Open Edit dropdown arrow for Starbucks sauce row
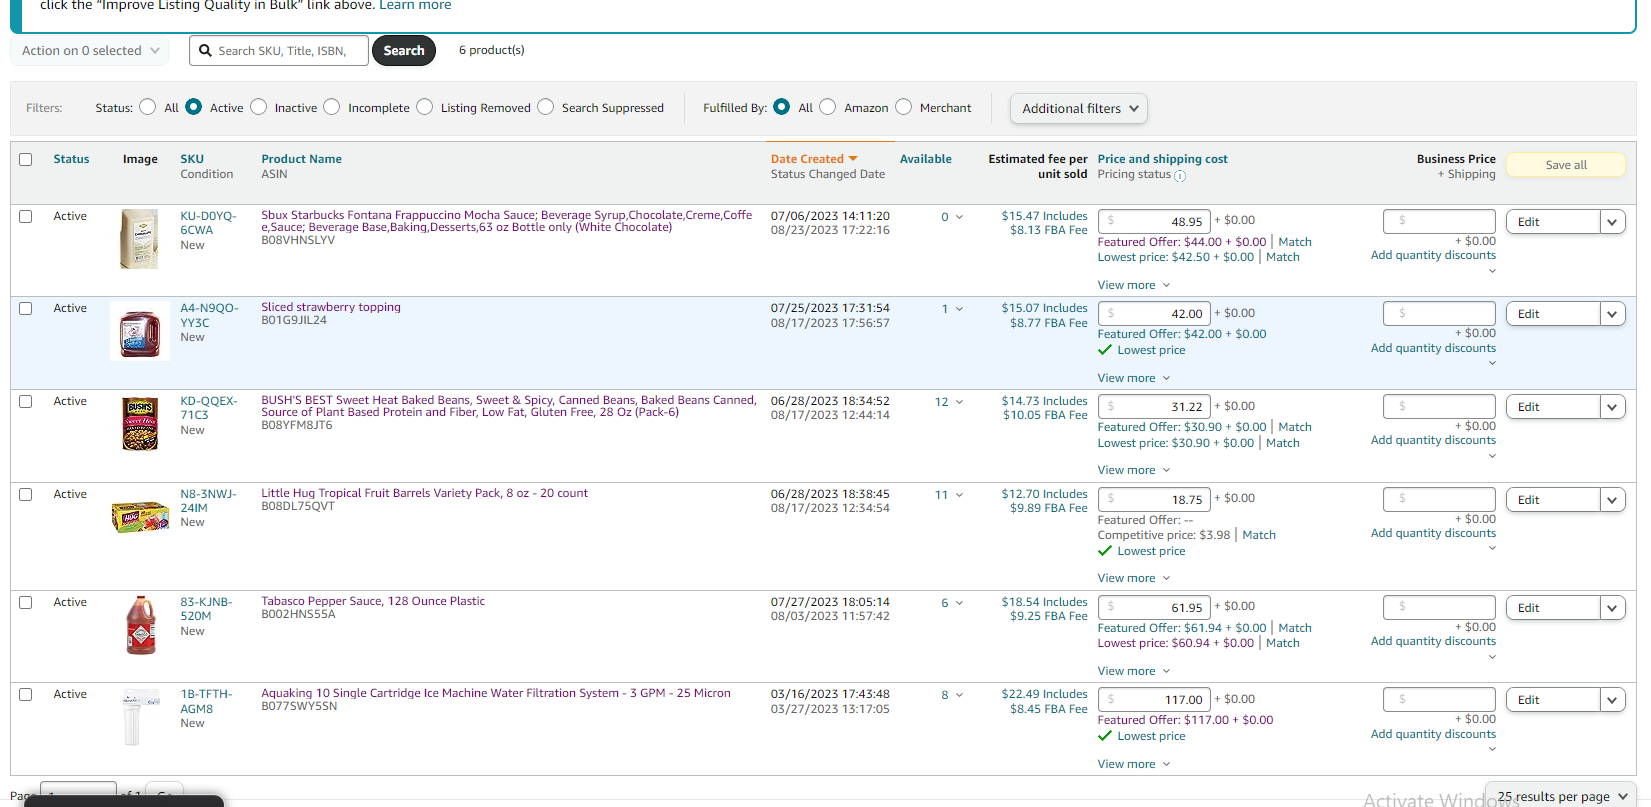The image size is (1651, 807). (x=1612, y=222)
